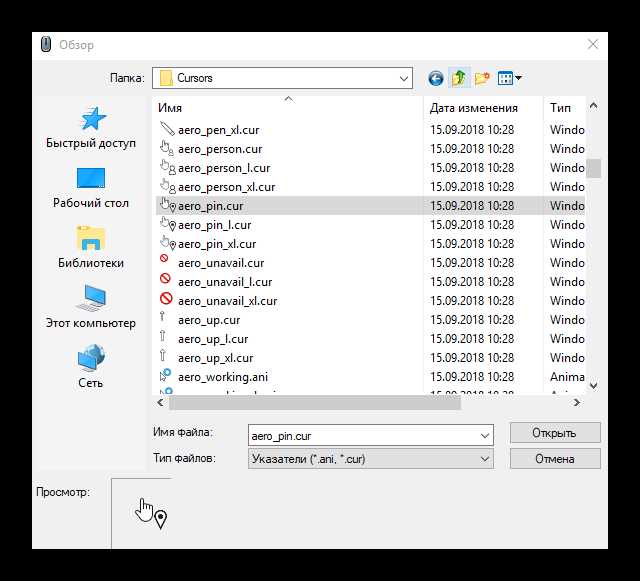Go back using the blue back arrow

point(436,78)
